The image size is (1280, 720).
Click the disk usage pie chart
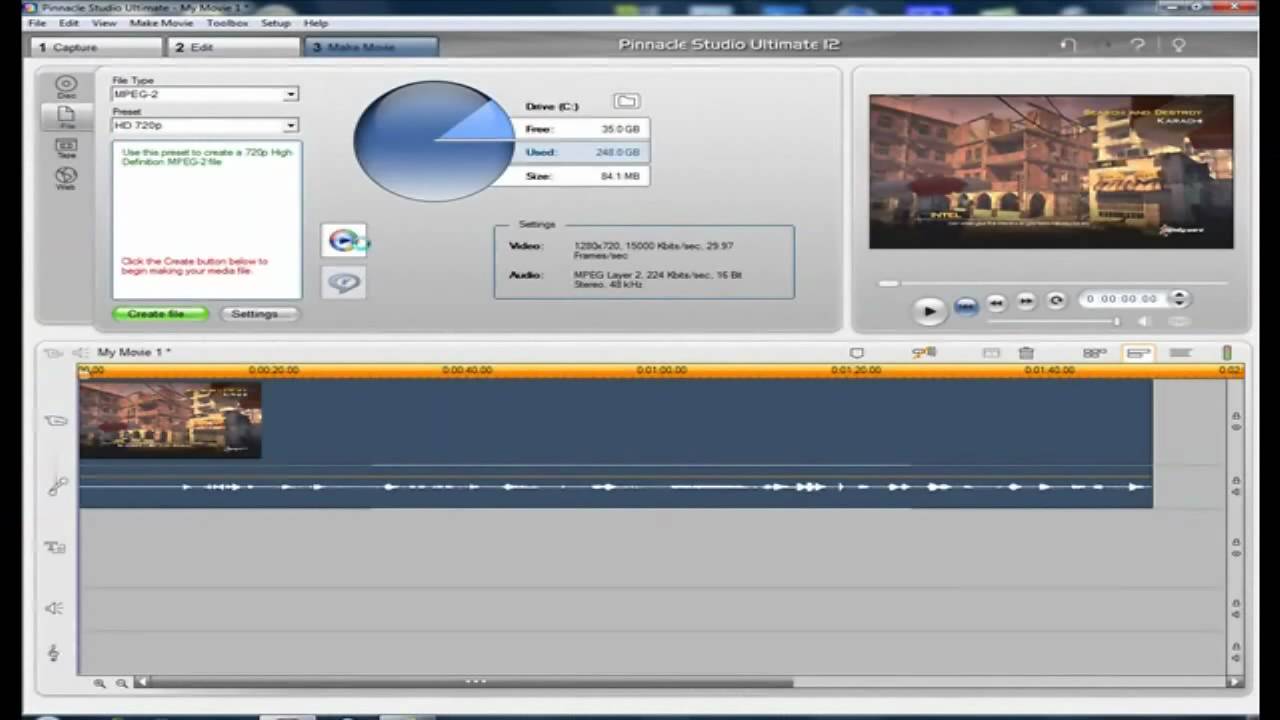434,140
